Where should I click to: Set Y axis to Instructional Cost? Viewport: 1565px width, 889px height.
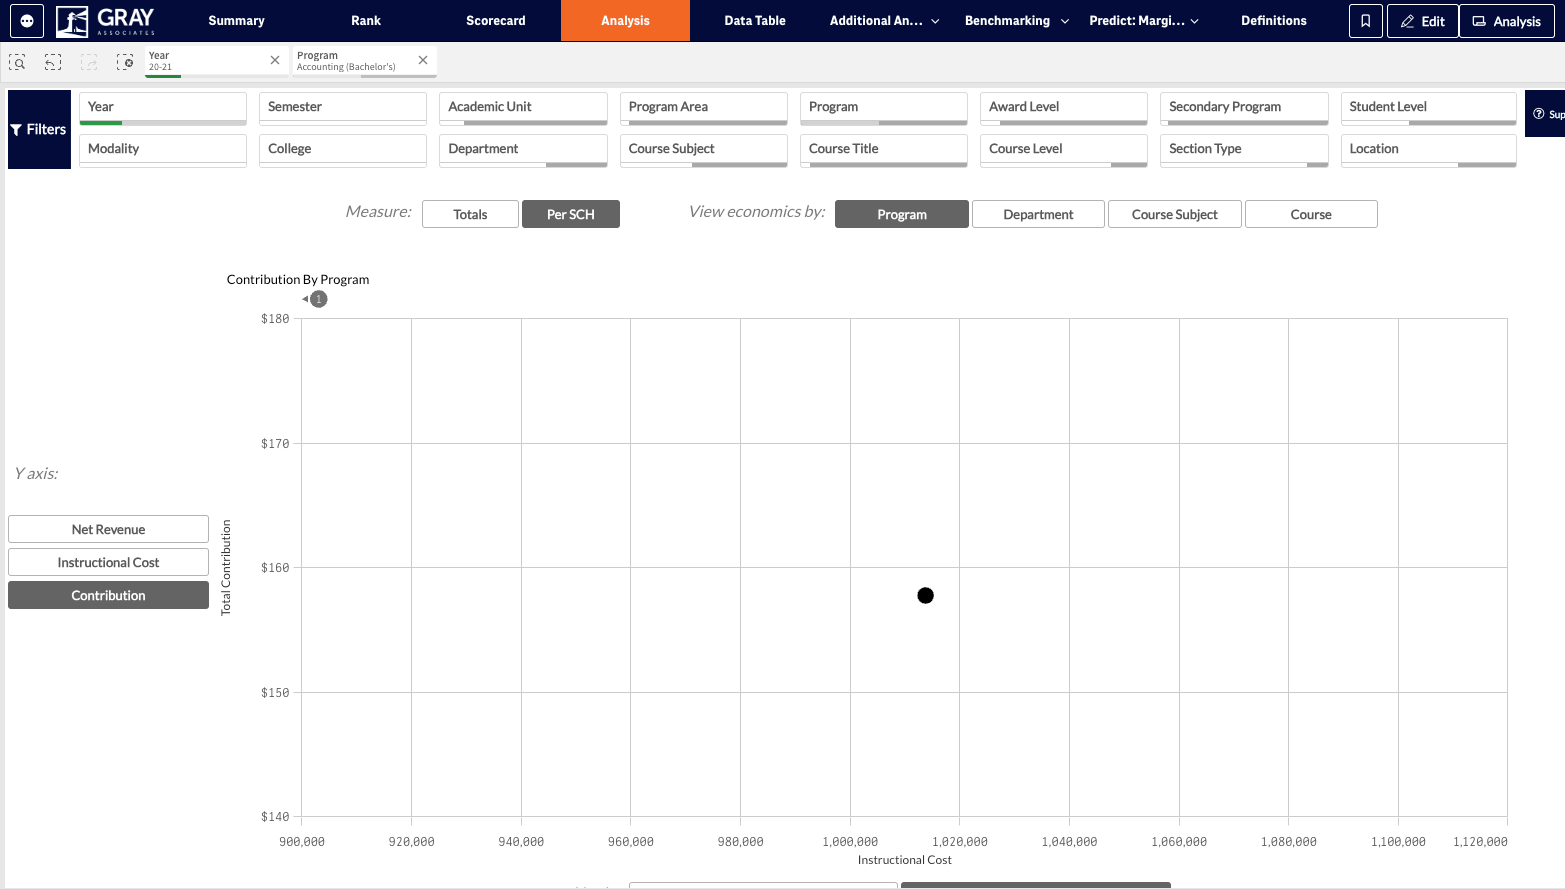click(x=108, y=562)
